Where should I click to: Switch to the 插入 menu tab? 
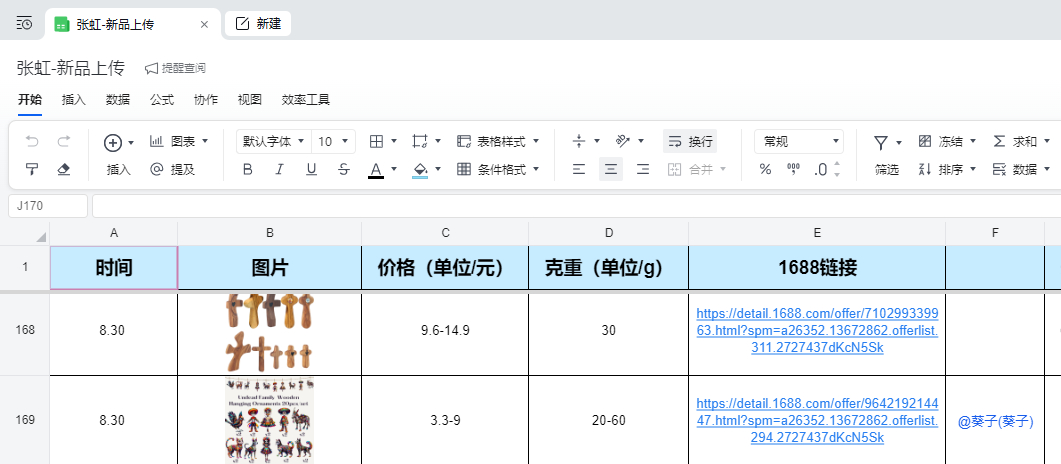pos(74,100)
